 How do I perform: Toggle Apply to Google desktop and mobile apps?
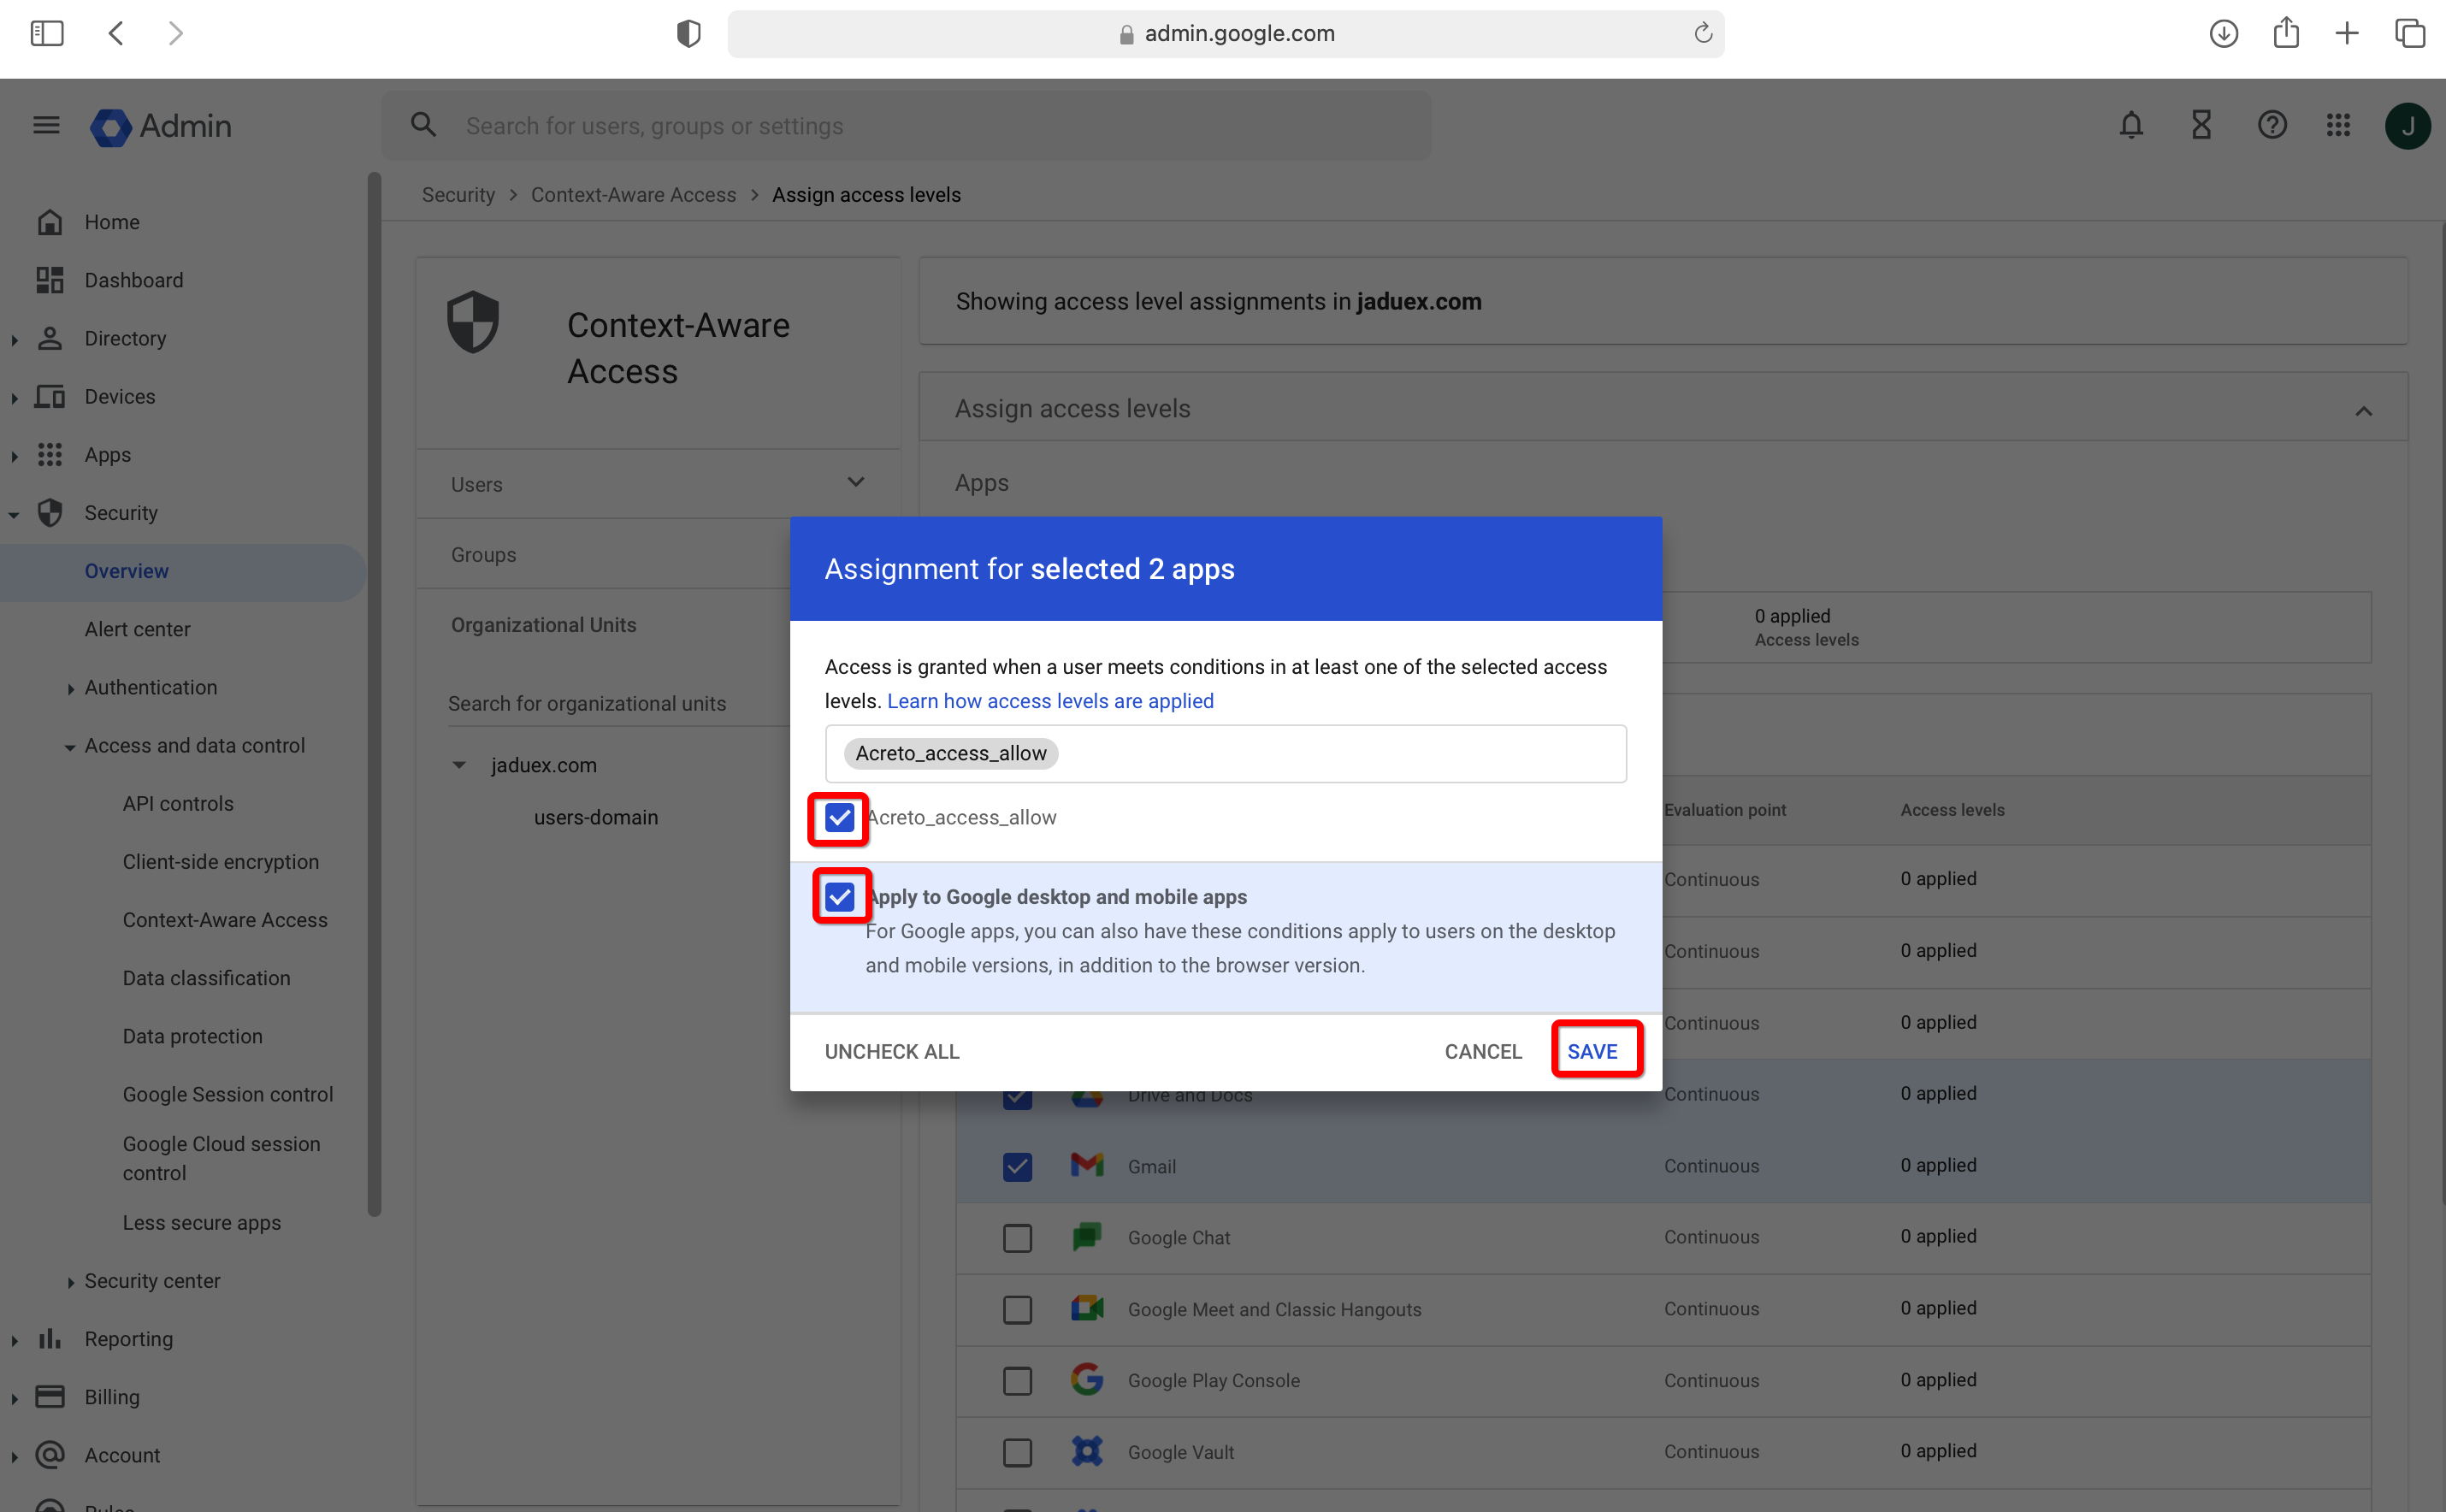click(839, 897)
